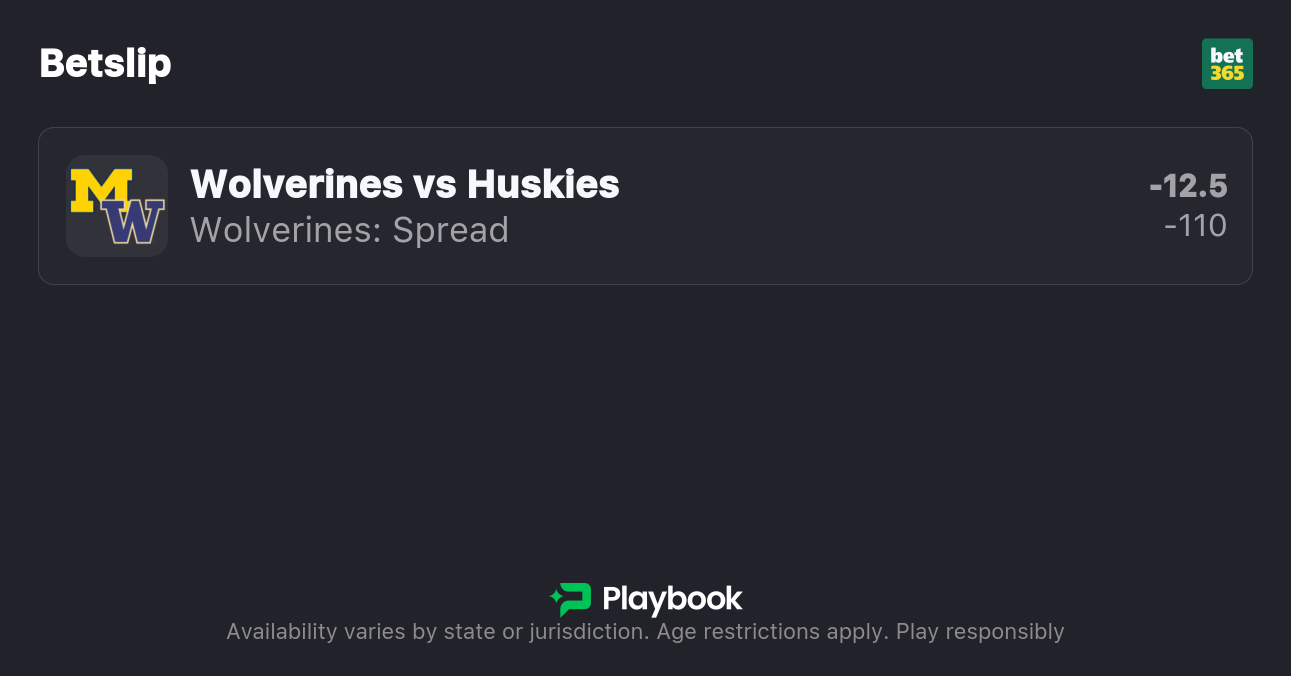Screen dimensions: 1291x676
Task: Open the Playbook wordmark link
Action: click(x=672, y=599)
